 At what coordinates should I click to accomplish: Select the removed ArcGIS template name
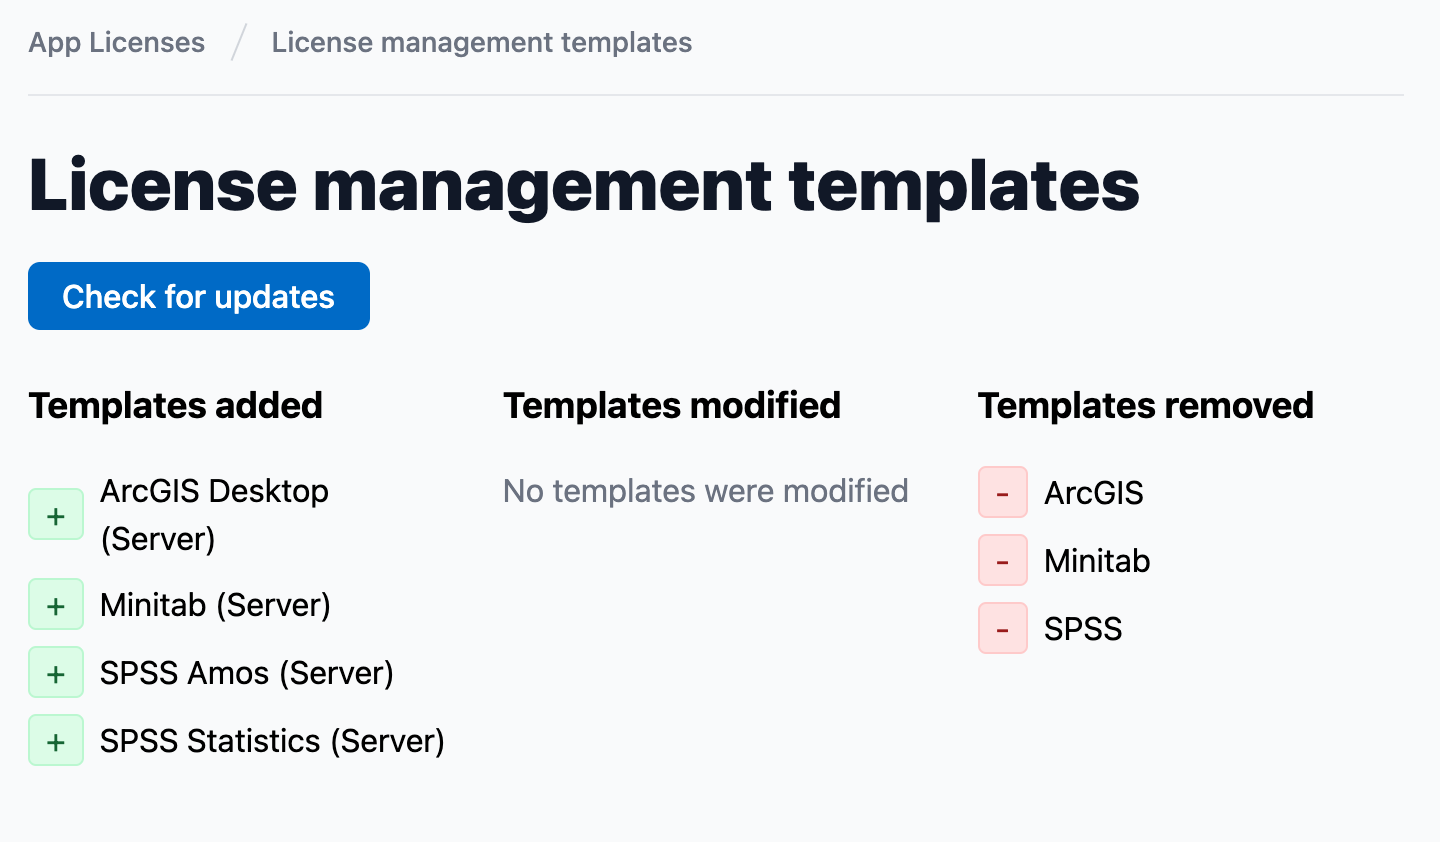tap(1093, 493)
